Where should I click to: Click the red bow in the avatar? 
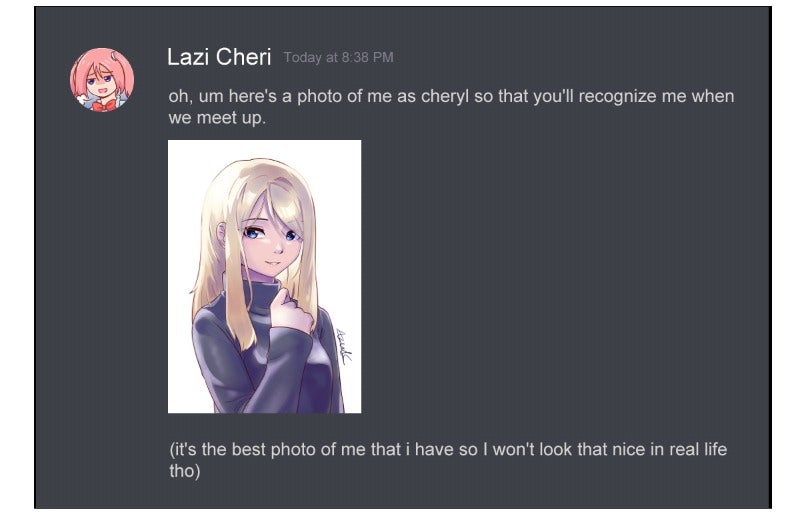coord(104,105)
